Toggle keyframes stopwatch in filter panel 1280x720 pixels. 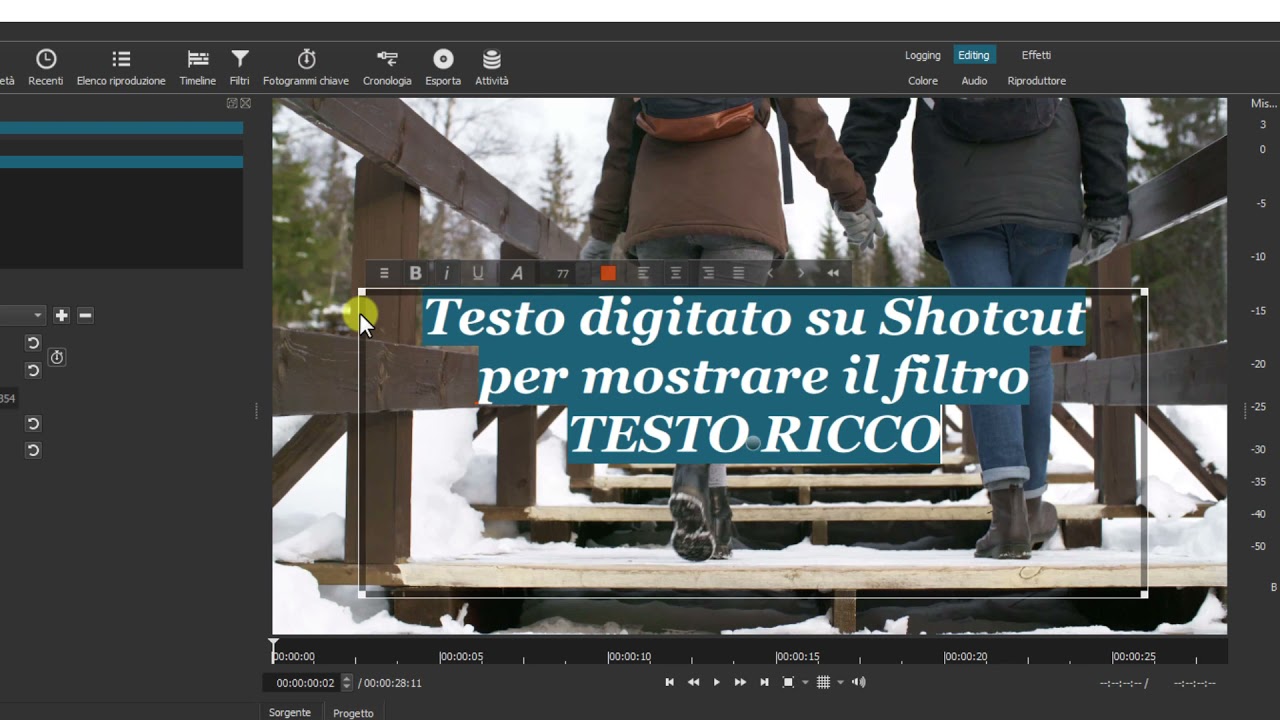[57, 357]
